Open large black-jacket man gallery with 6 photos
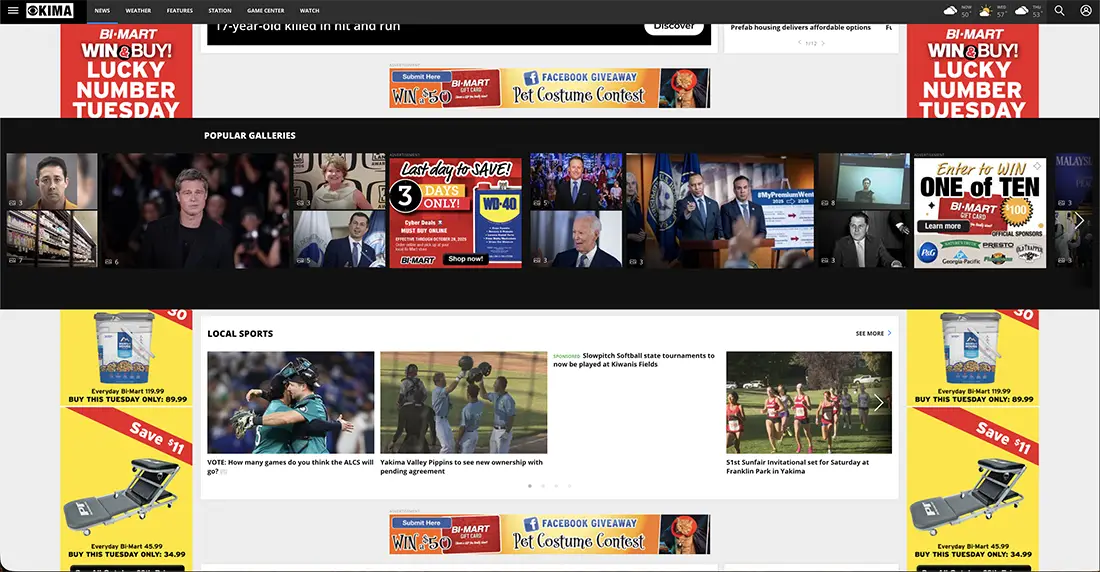 (196, 211)
